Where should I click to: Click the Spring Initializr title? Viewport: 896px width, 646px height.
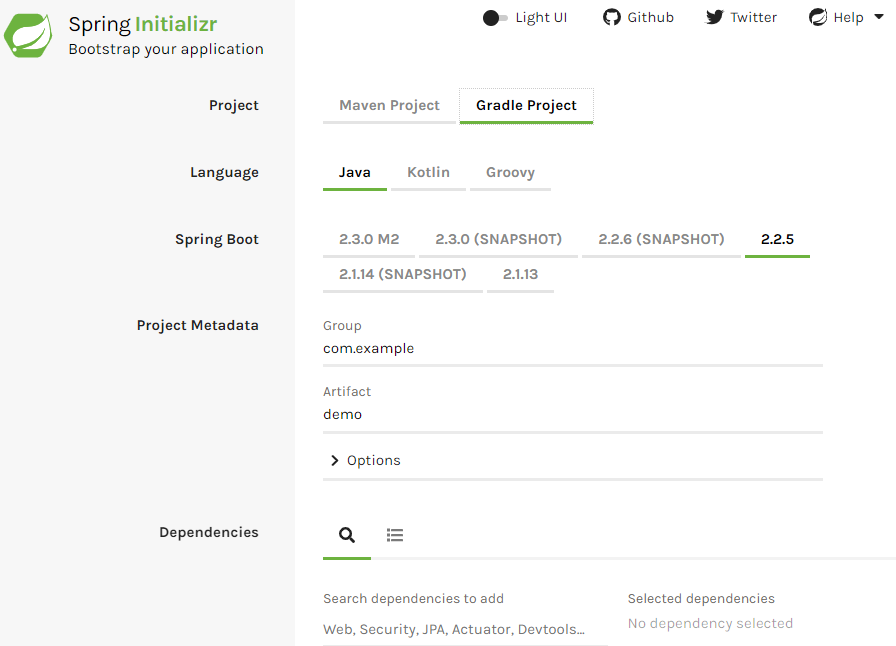143,25
